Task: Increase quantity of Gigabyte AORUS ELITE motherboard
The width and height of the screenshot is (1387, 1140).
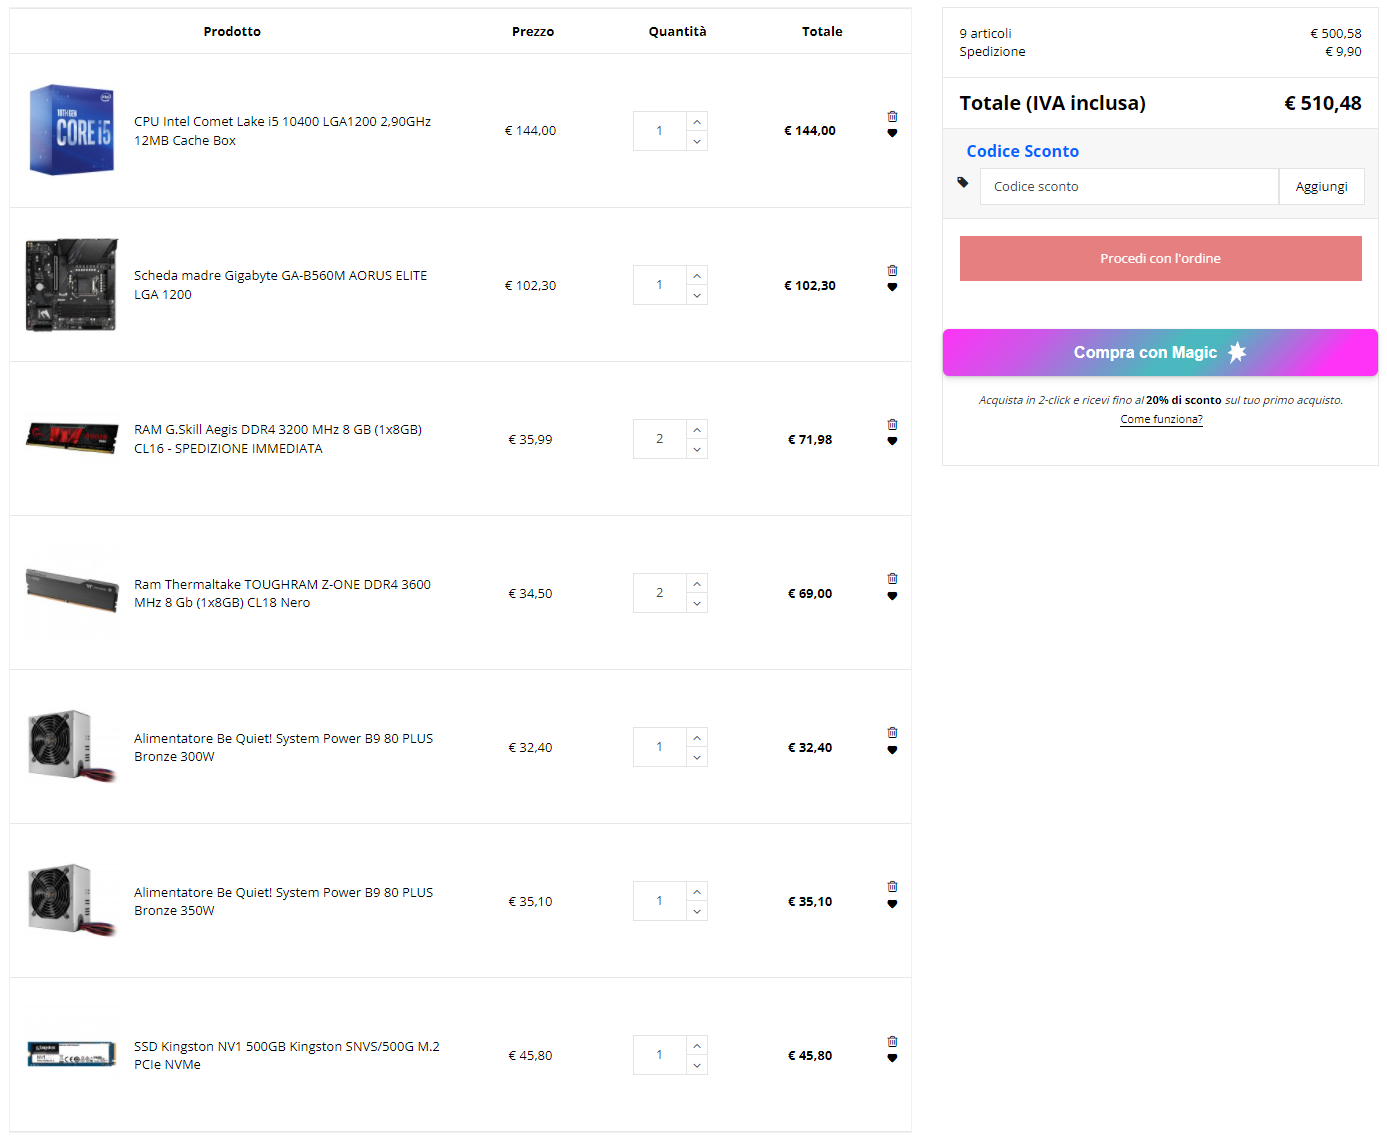Action: click(x=697, y=275)
